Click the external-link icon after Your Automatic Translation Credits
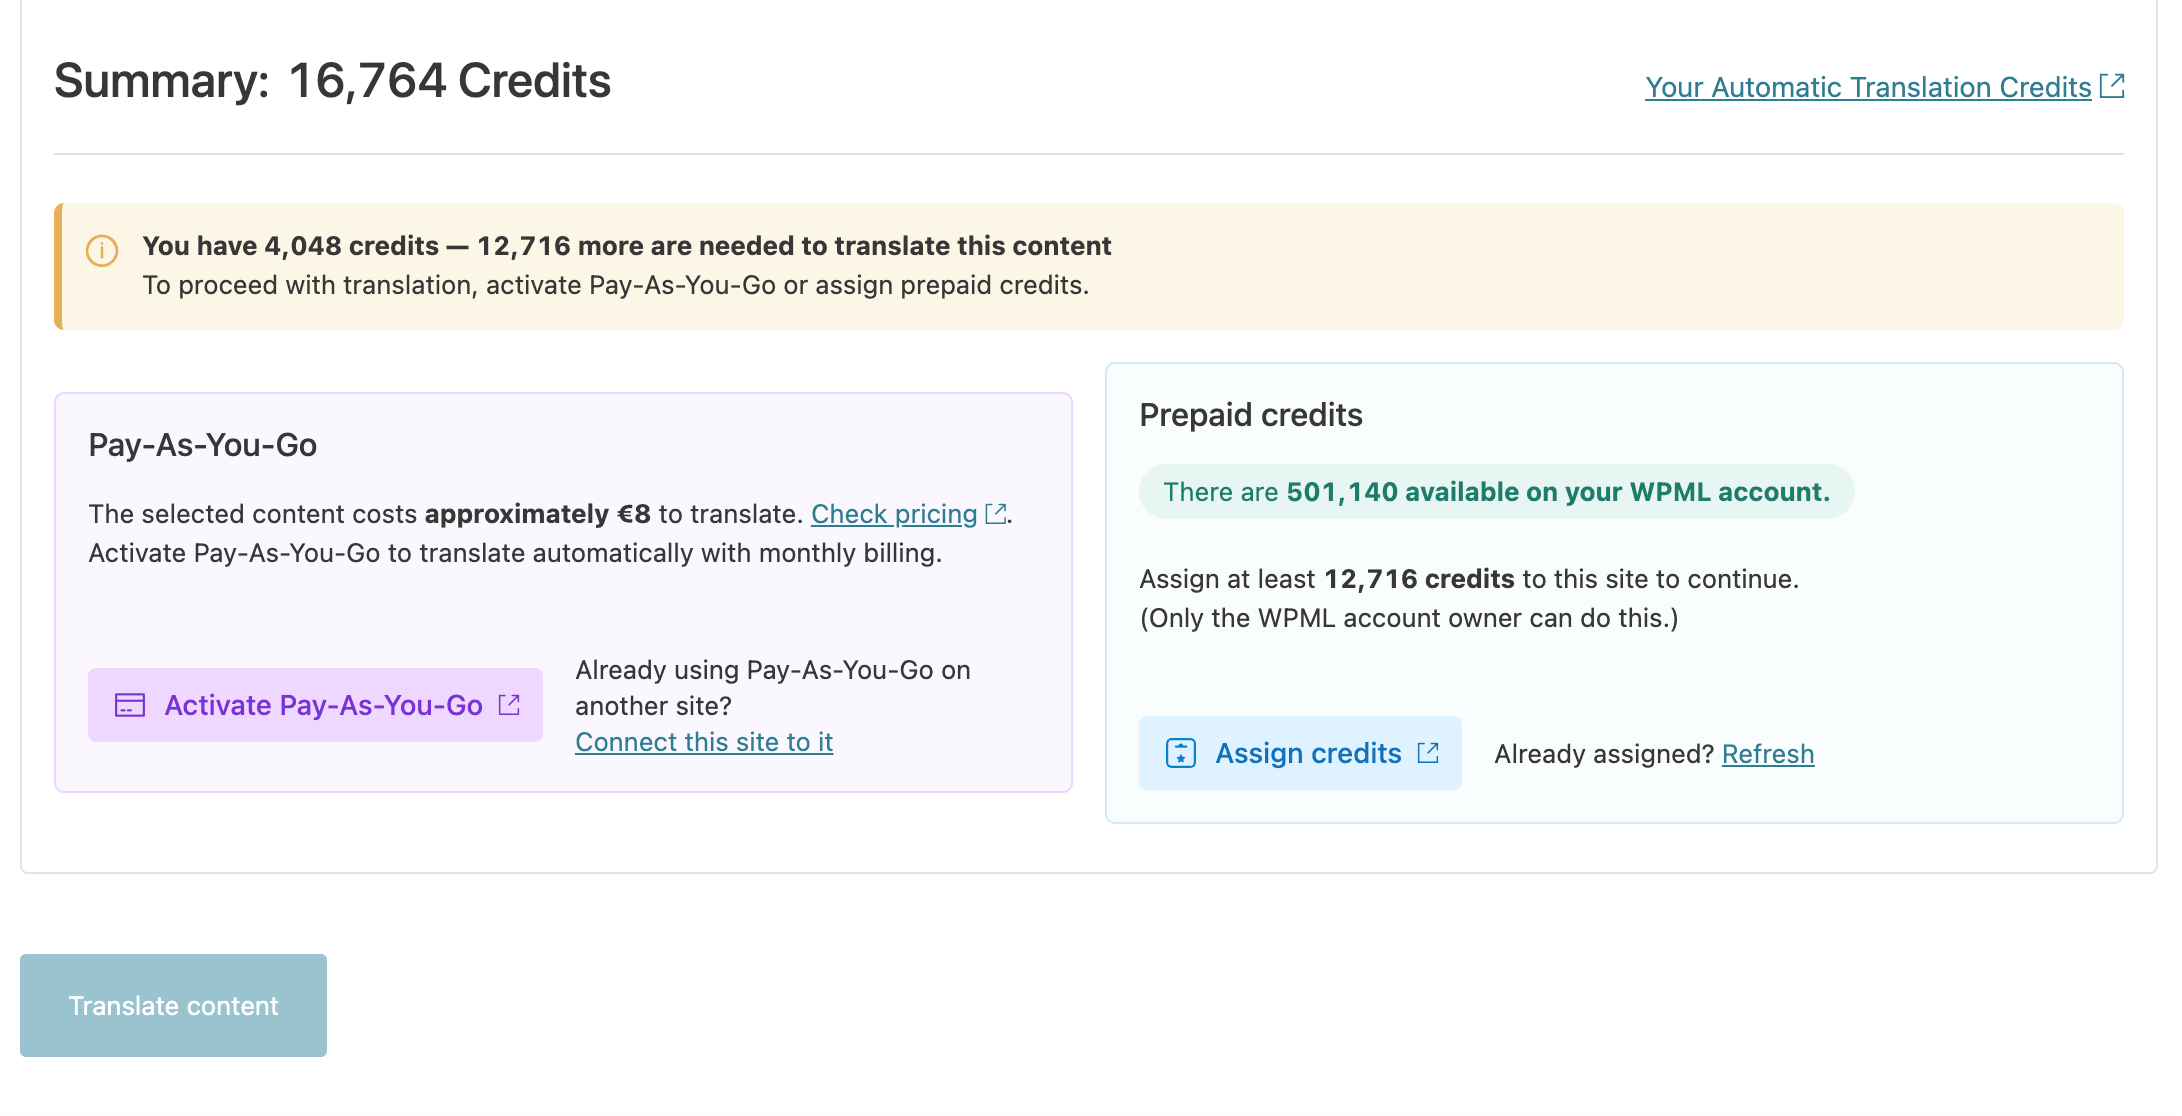Screen dimensions: 2182x1116 point(2112,86)
